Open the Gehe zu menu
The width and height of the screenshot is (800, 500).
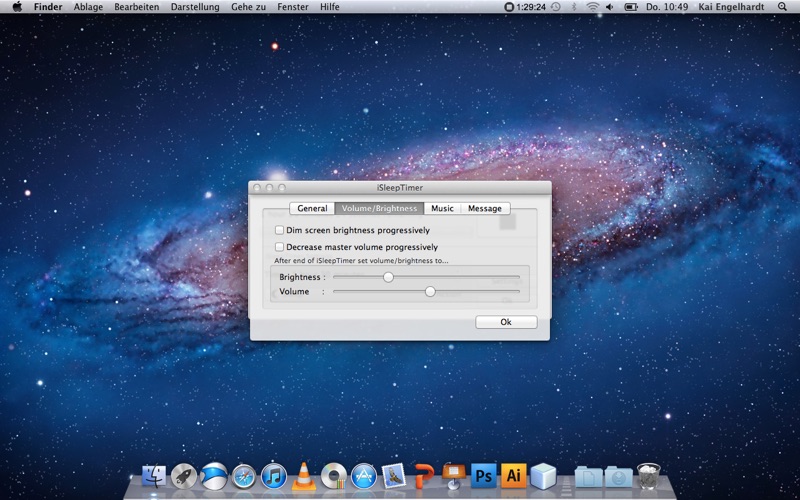(248, 7)
